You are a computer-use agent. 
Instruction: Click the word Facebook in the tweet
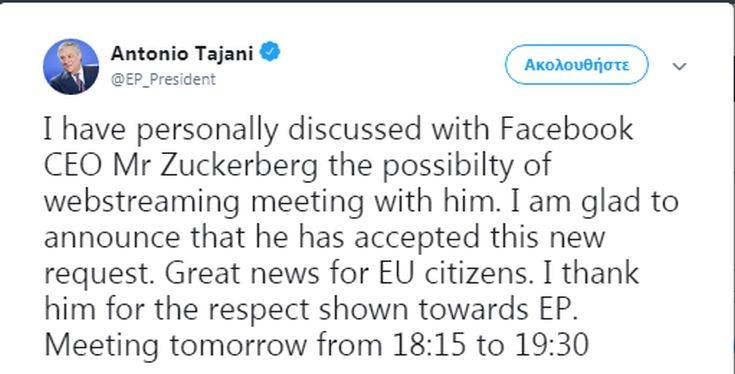click(x=566, y=129)
